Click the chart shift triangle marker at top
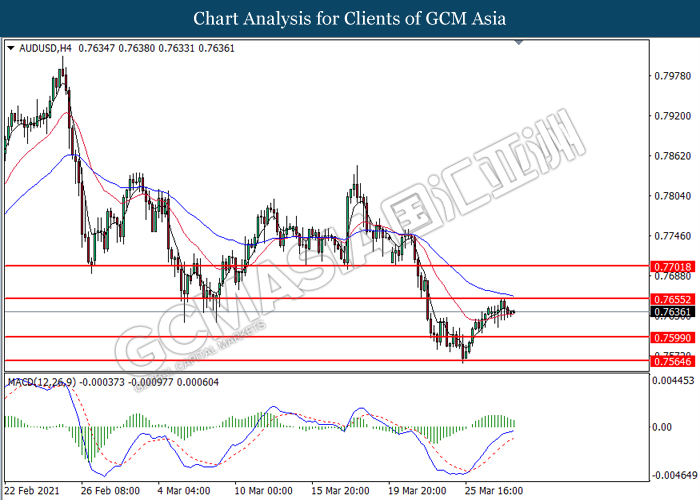 pos(518,43)
